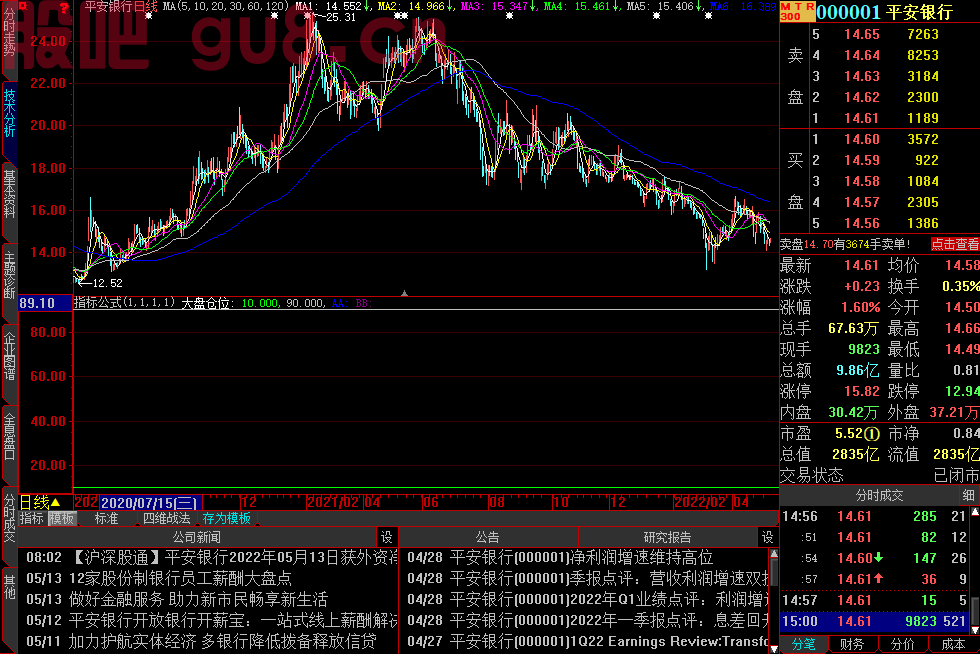Click the 细 detail button
Image resolution: width=980 pixels, height=654 pixels.
pos(969,496)
